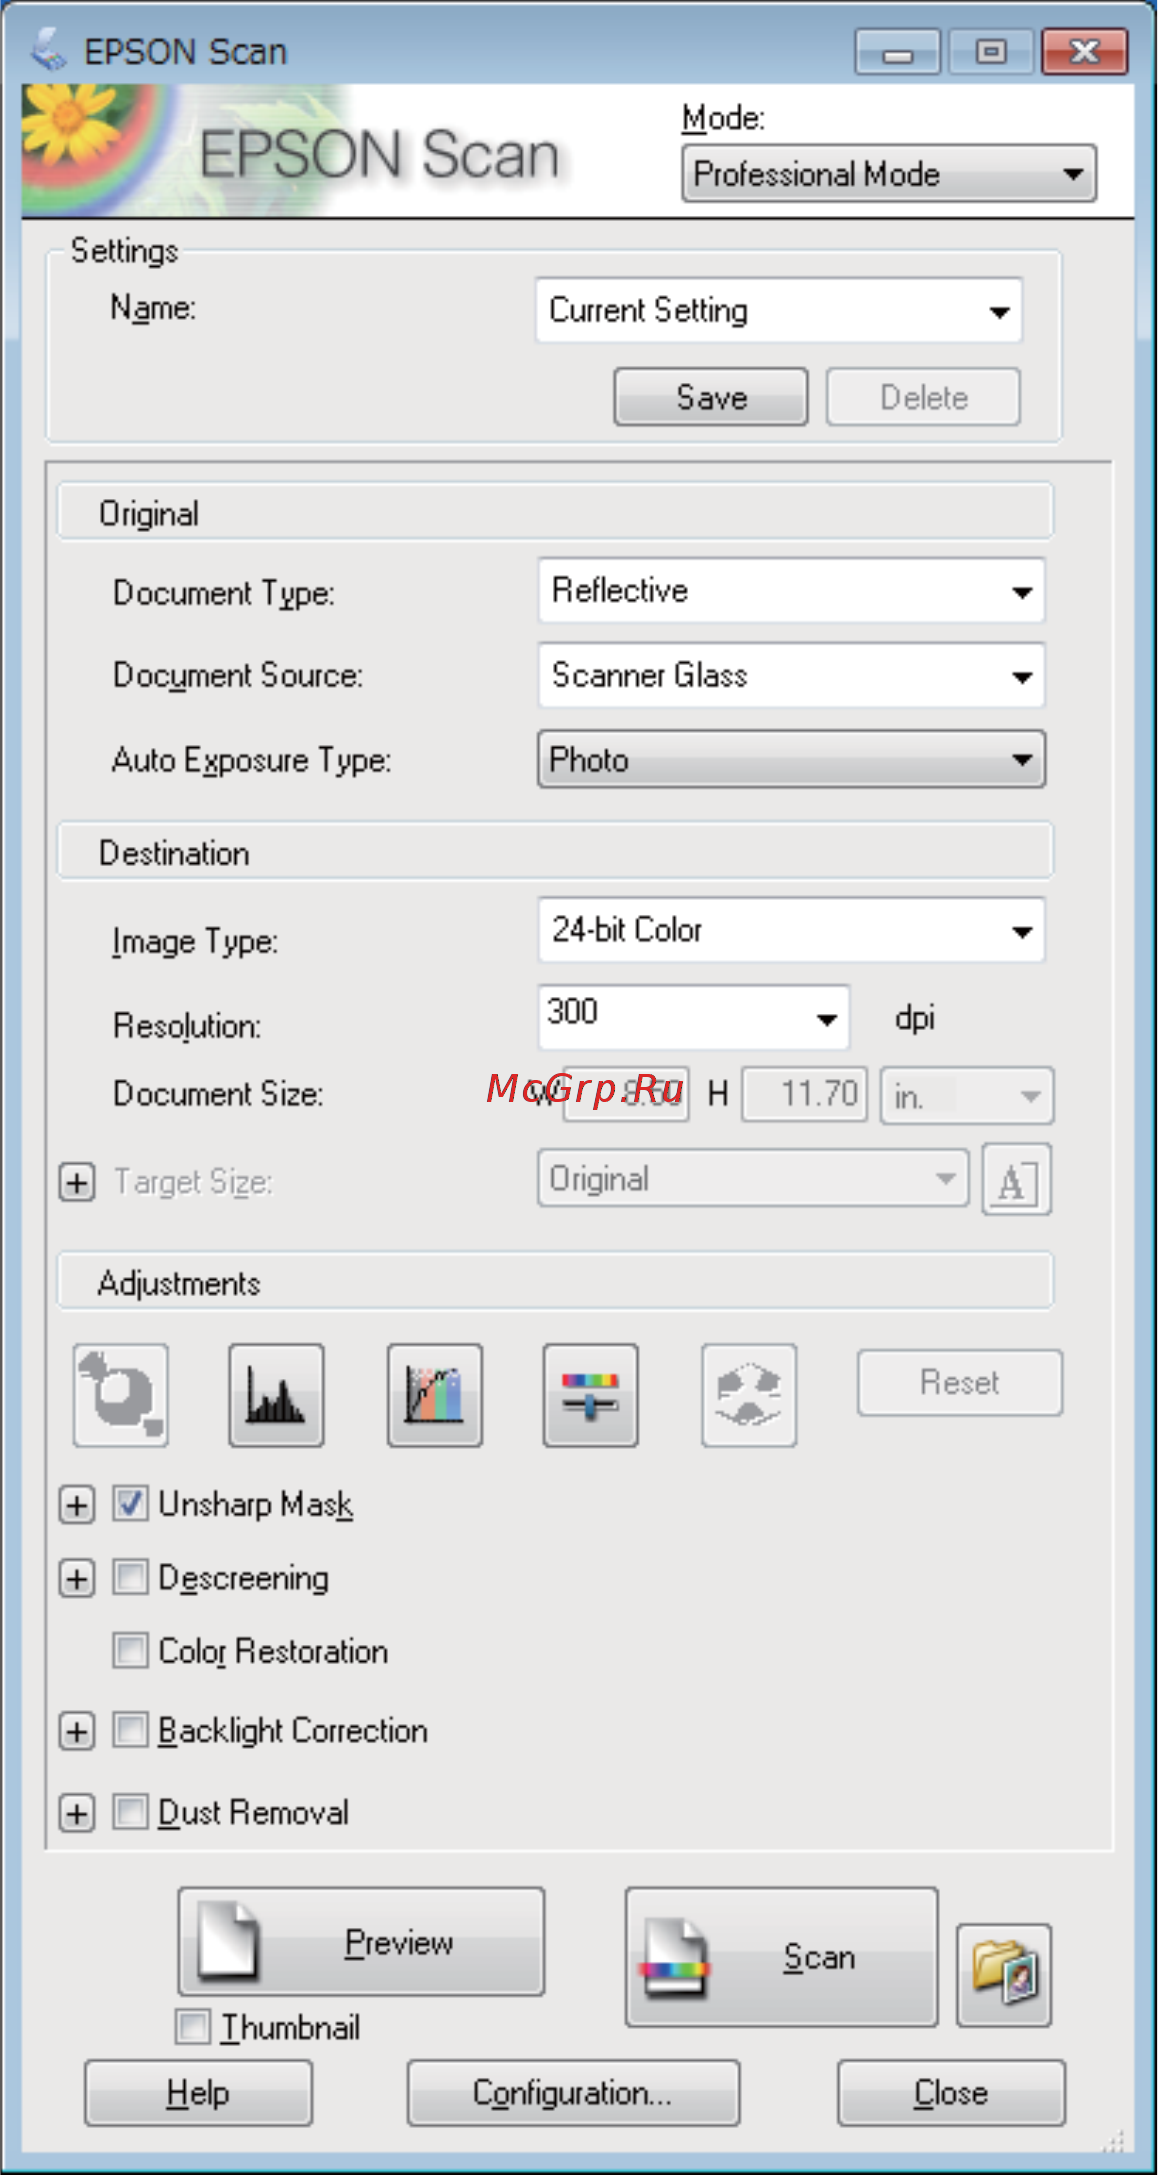Open the Resolution dropdown
1158x2175 pixels.
point(694,1017)
